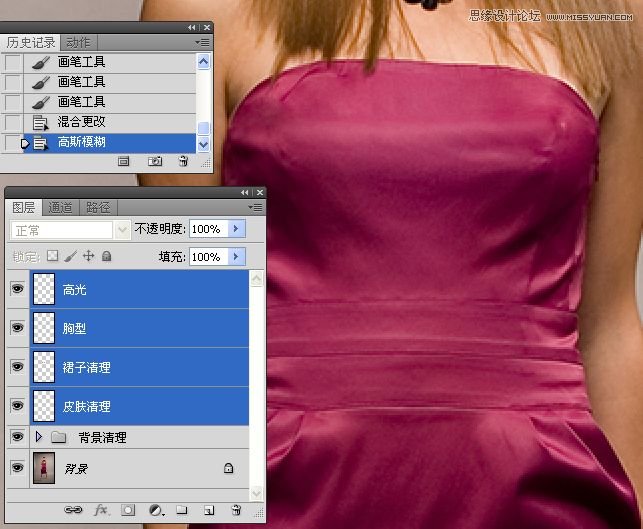Set history brush source beside first 画笔工具
Viewport: 643px width, 529px height.
pos(13,62)
